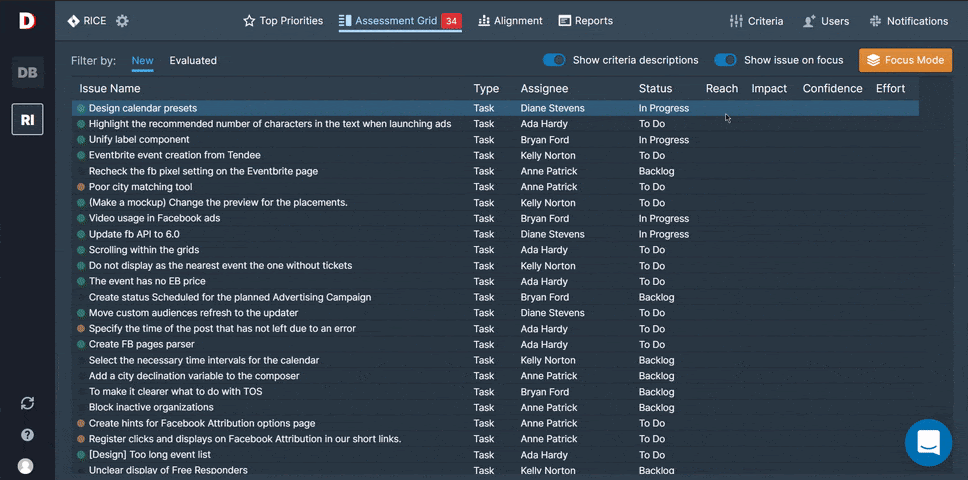The width and height of the screenshot is (968, 480).
Task: Click the sync refresh icon in sidebar
Action: 27,403
